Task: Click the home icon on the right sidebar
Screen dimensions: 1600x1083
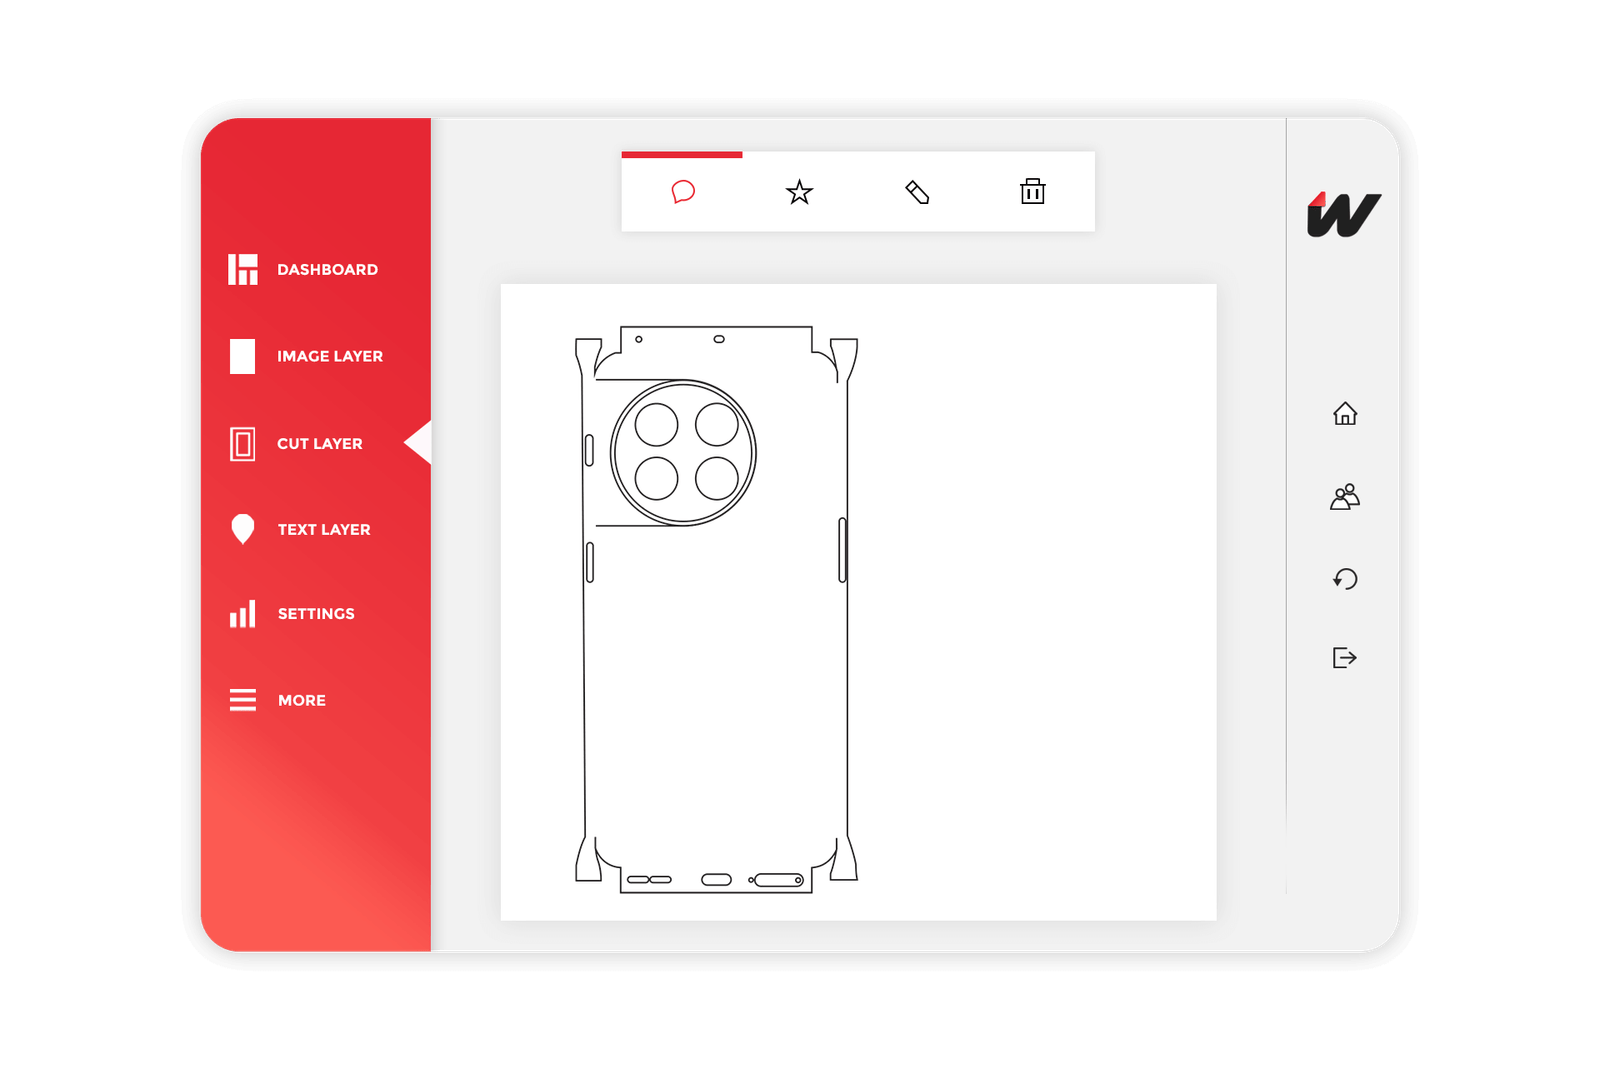Action: pyautogui.click(x=1346, y=412)
